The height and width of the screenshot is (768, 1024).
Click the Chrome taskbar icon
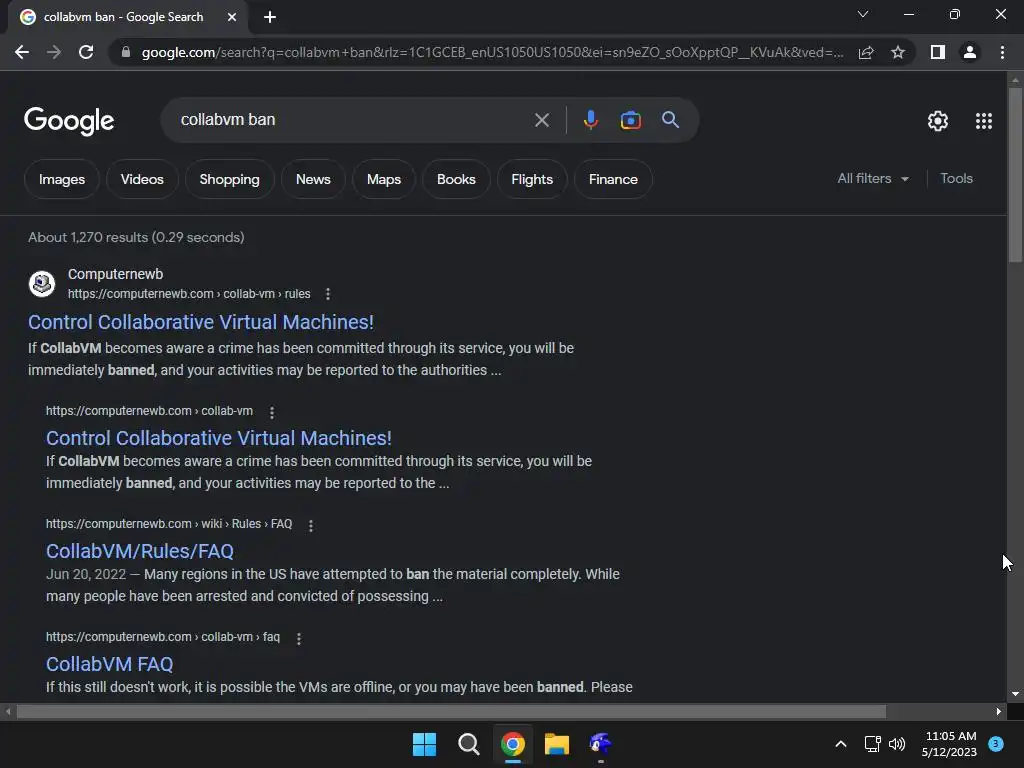(513, 744)
